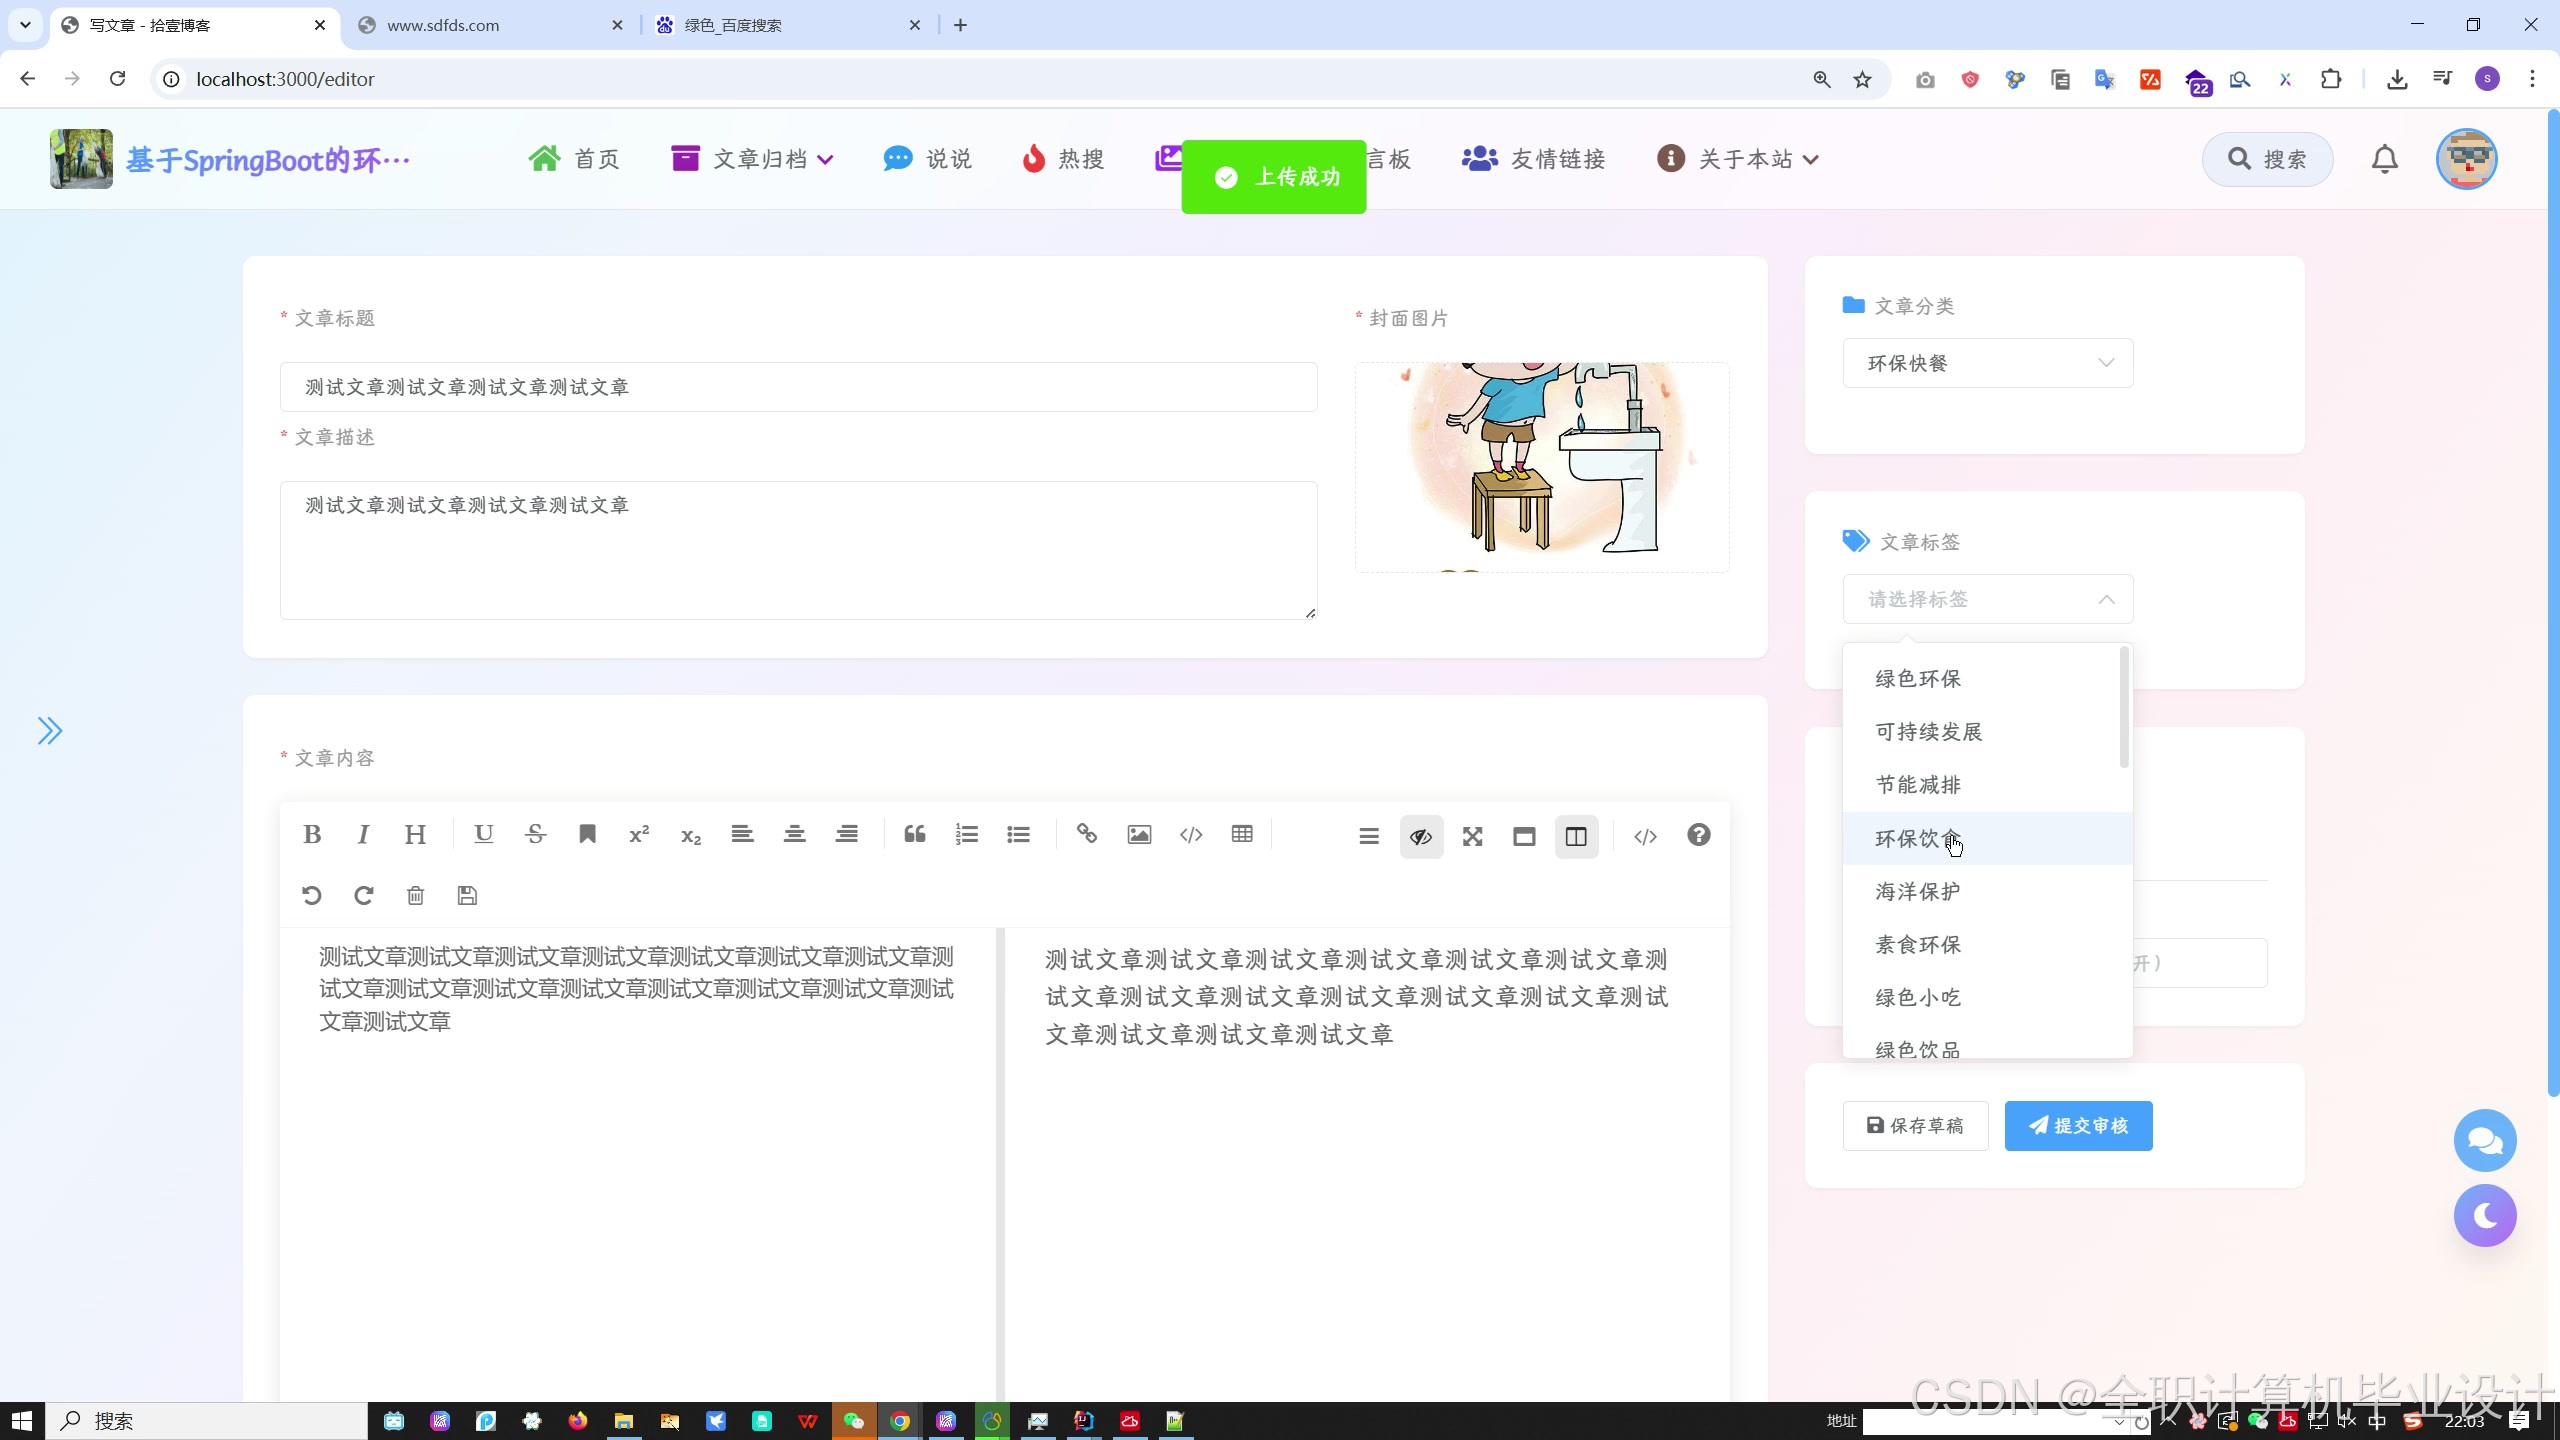Toggle split-column view in editor toolbar
Image resolution: width=2560 pixels, height=1440 pixels.
point(1576,836)
